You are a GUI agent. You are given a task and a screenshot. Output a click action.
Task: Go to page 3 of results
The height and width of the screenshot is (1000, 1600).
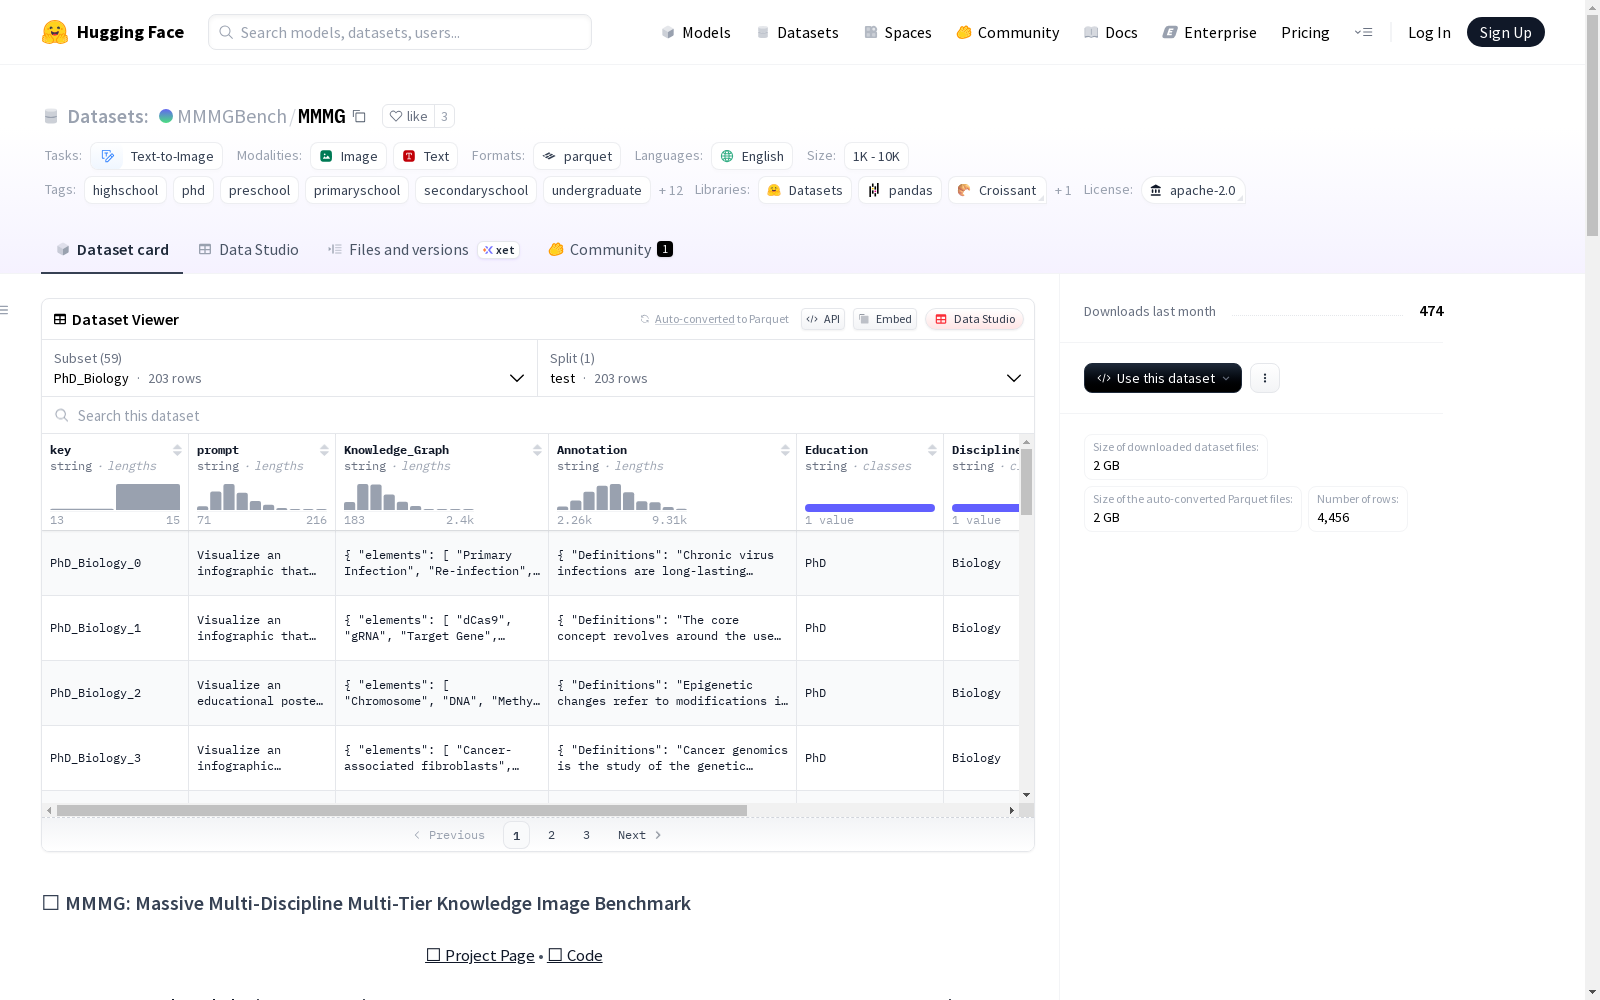586,835
